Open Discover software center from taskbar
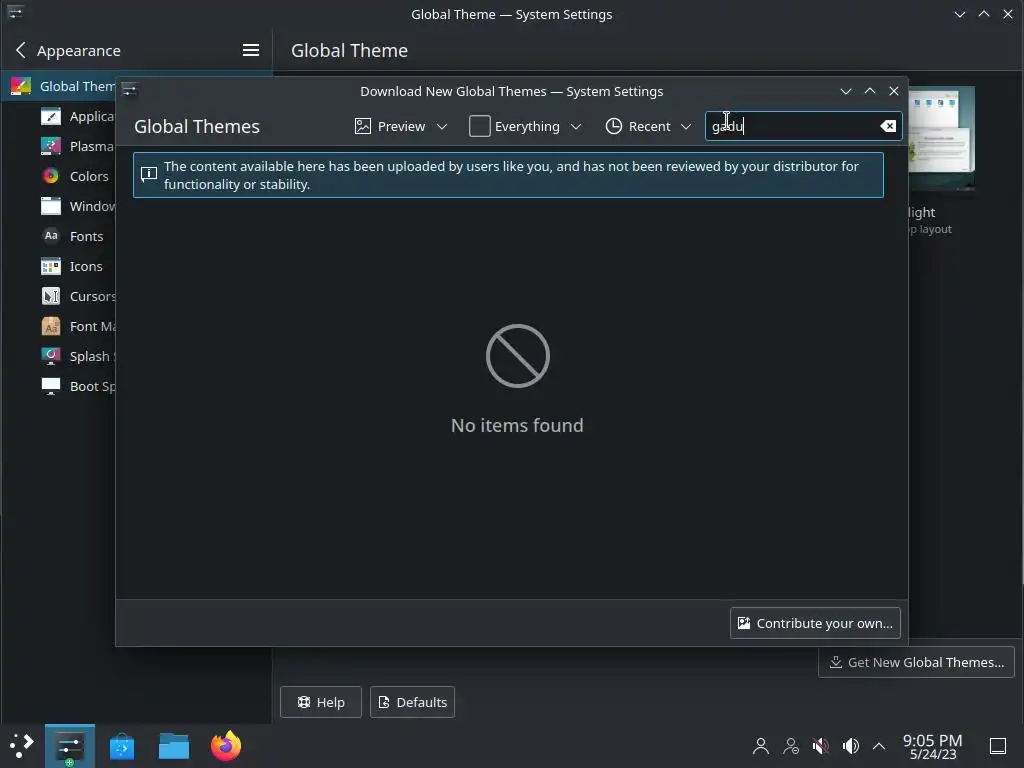This screenshot has width=1024, height=768. (121, 746)
